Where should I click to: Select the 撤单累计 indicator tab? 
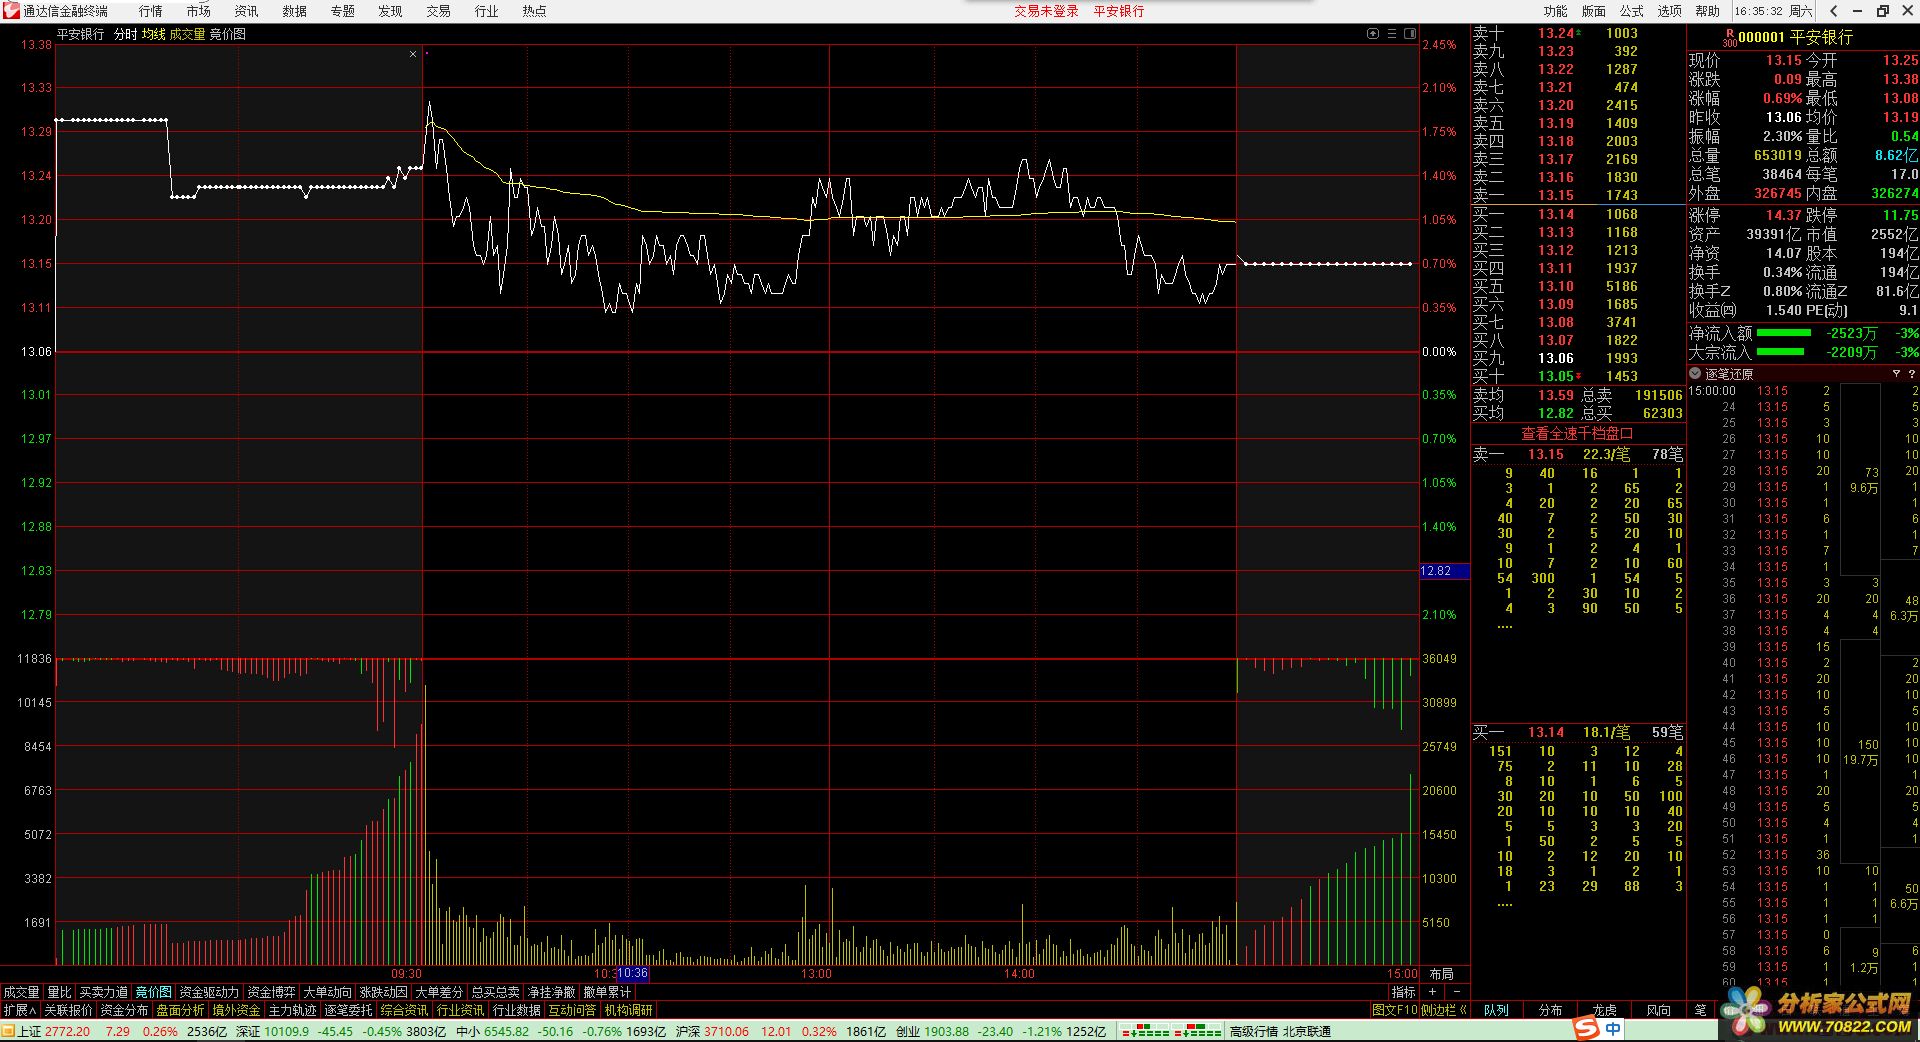click(x=607, y=992)
